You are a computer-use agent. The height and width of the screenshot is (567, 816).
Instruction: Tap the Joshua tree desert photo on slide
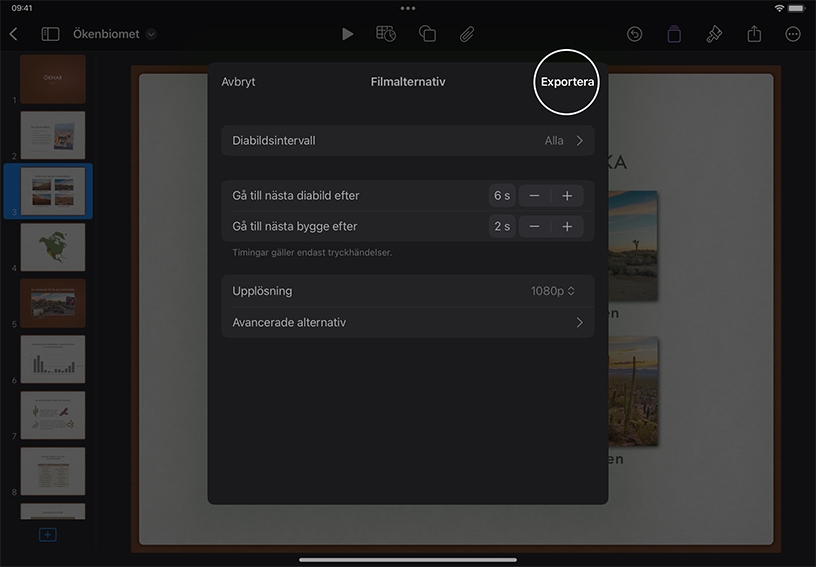(x=632, y=246)
